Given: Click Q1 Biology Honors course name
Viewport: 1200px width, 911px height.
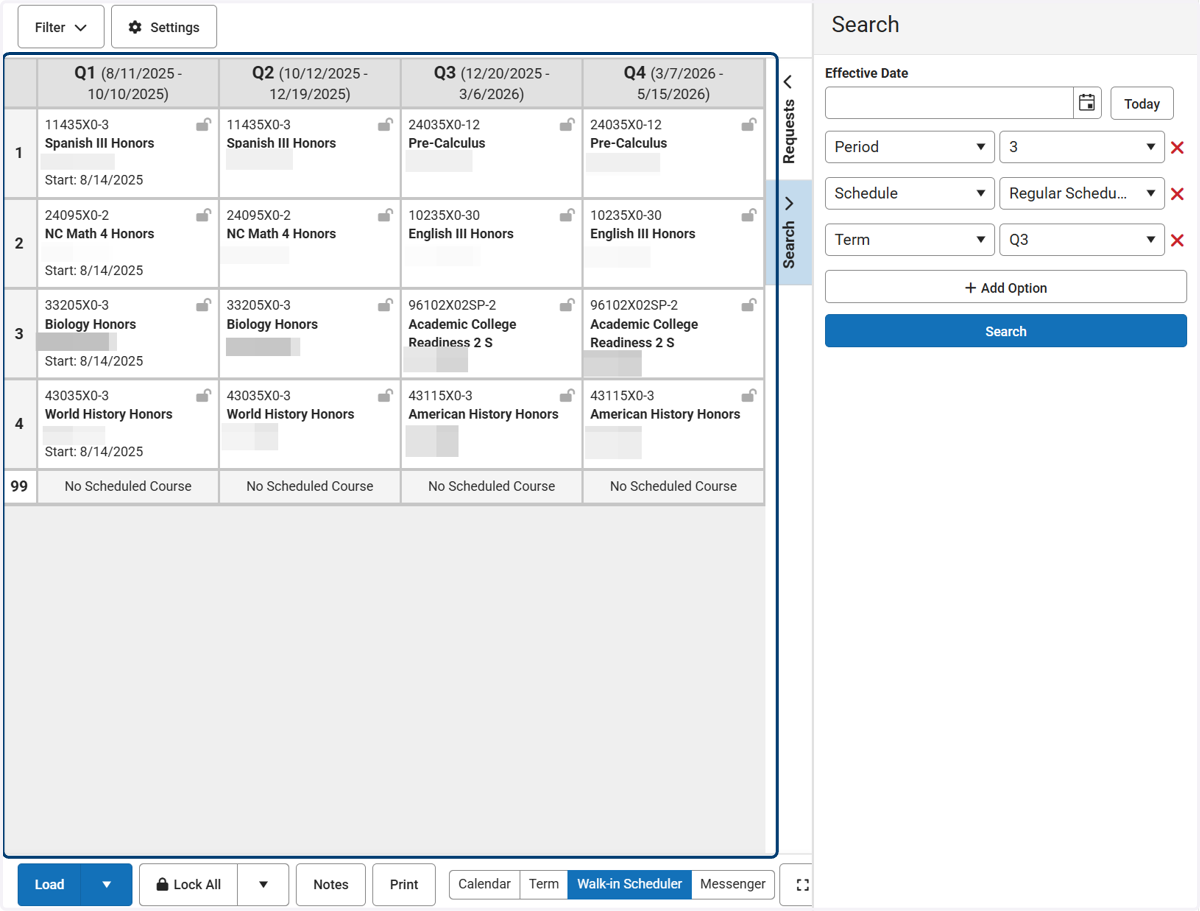Looking at the screenshot, I should tap(91, 324).
